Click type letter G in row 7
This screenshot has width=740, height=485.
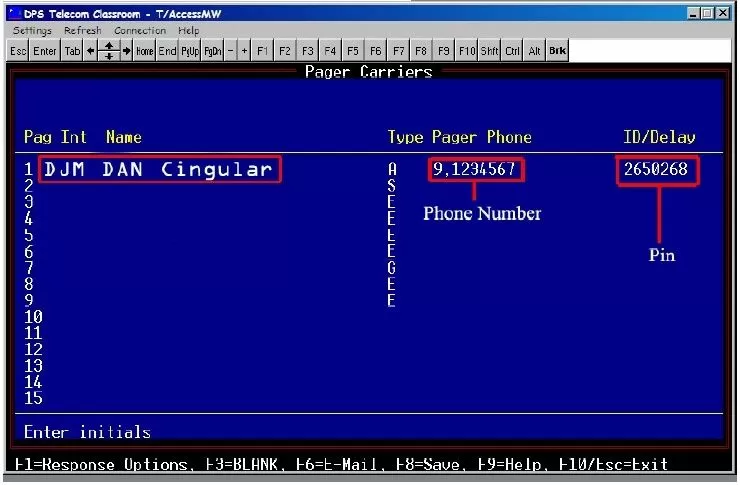point(392,268)
